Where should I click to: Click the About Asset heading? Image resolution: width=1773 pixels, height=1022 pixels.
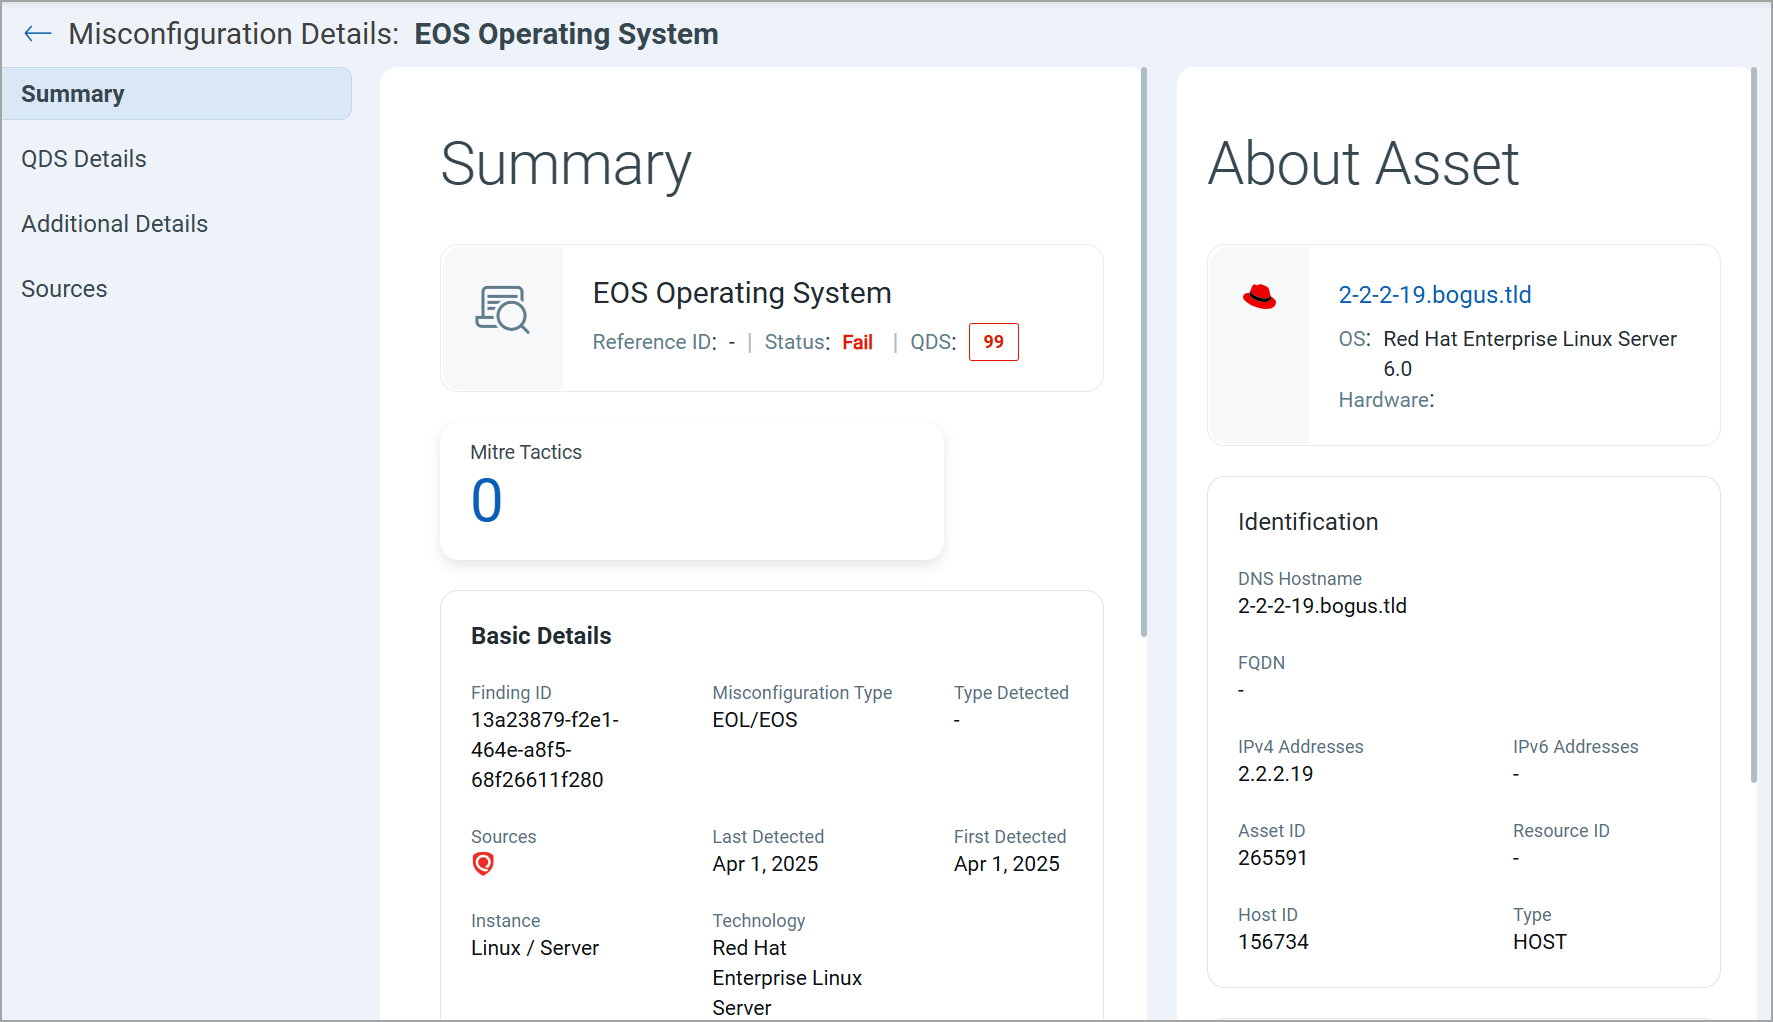tap(1364, 164)
